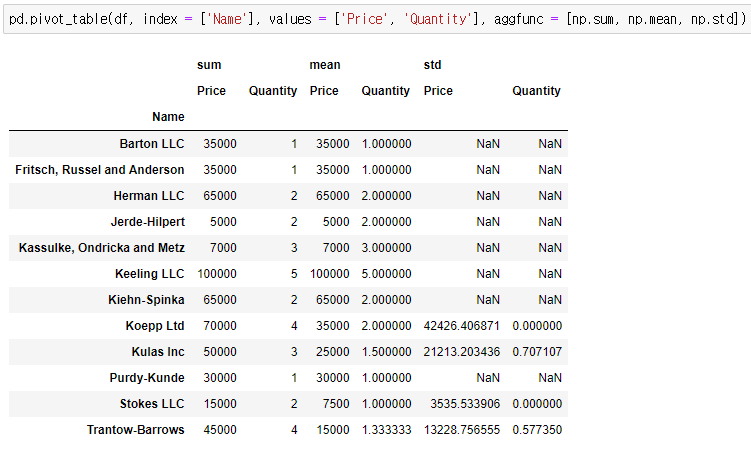
Task: Select the 'Kiehn-Spinka' row label
Action: coord(146,300)
